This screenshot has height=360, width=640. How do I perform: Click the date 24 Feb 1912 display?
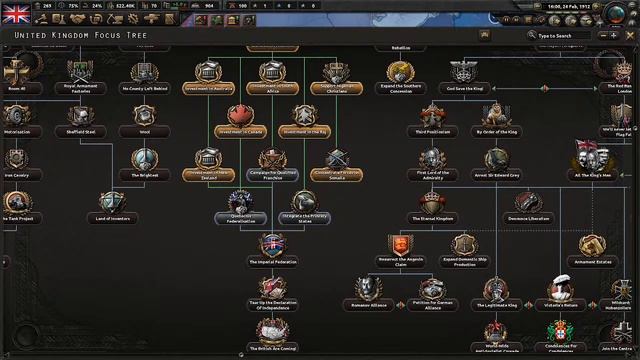569,7
